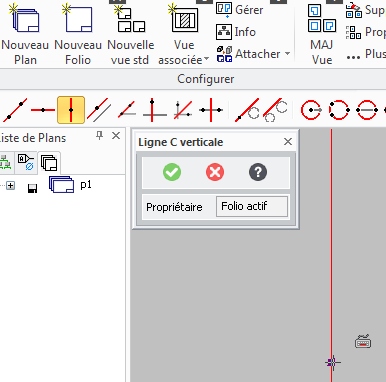Click the on-screen keyboard icon in canvas
The image size is (386, 382).
[363, 342]
